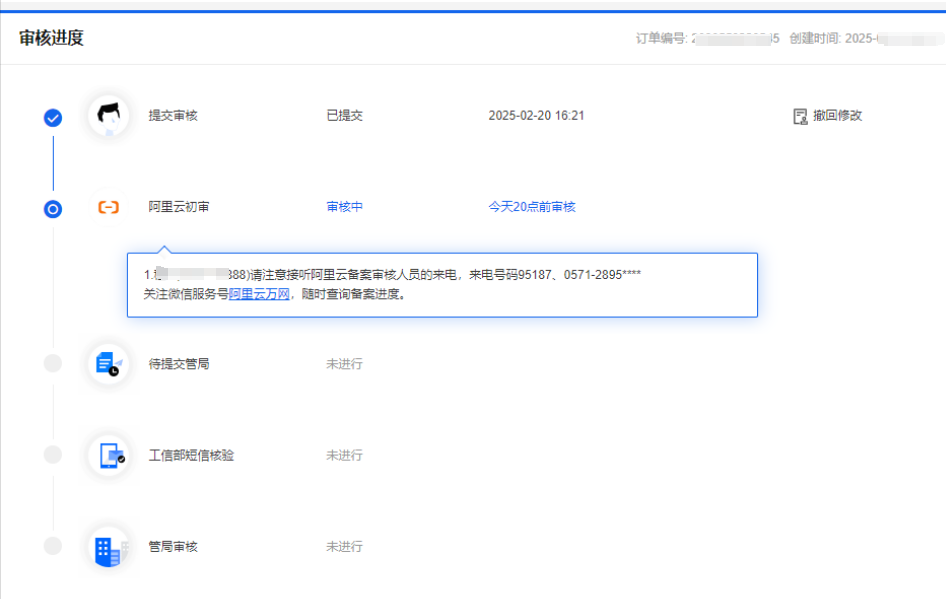Click the active ring marker for 阿里云初审
The width and height of the screenshot is (946, 599).
click(53, 209)
